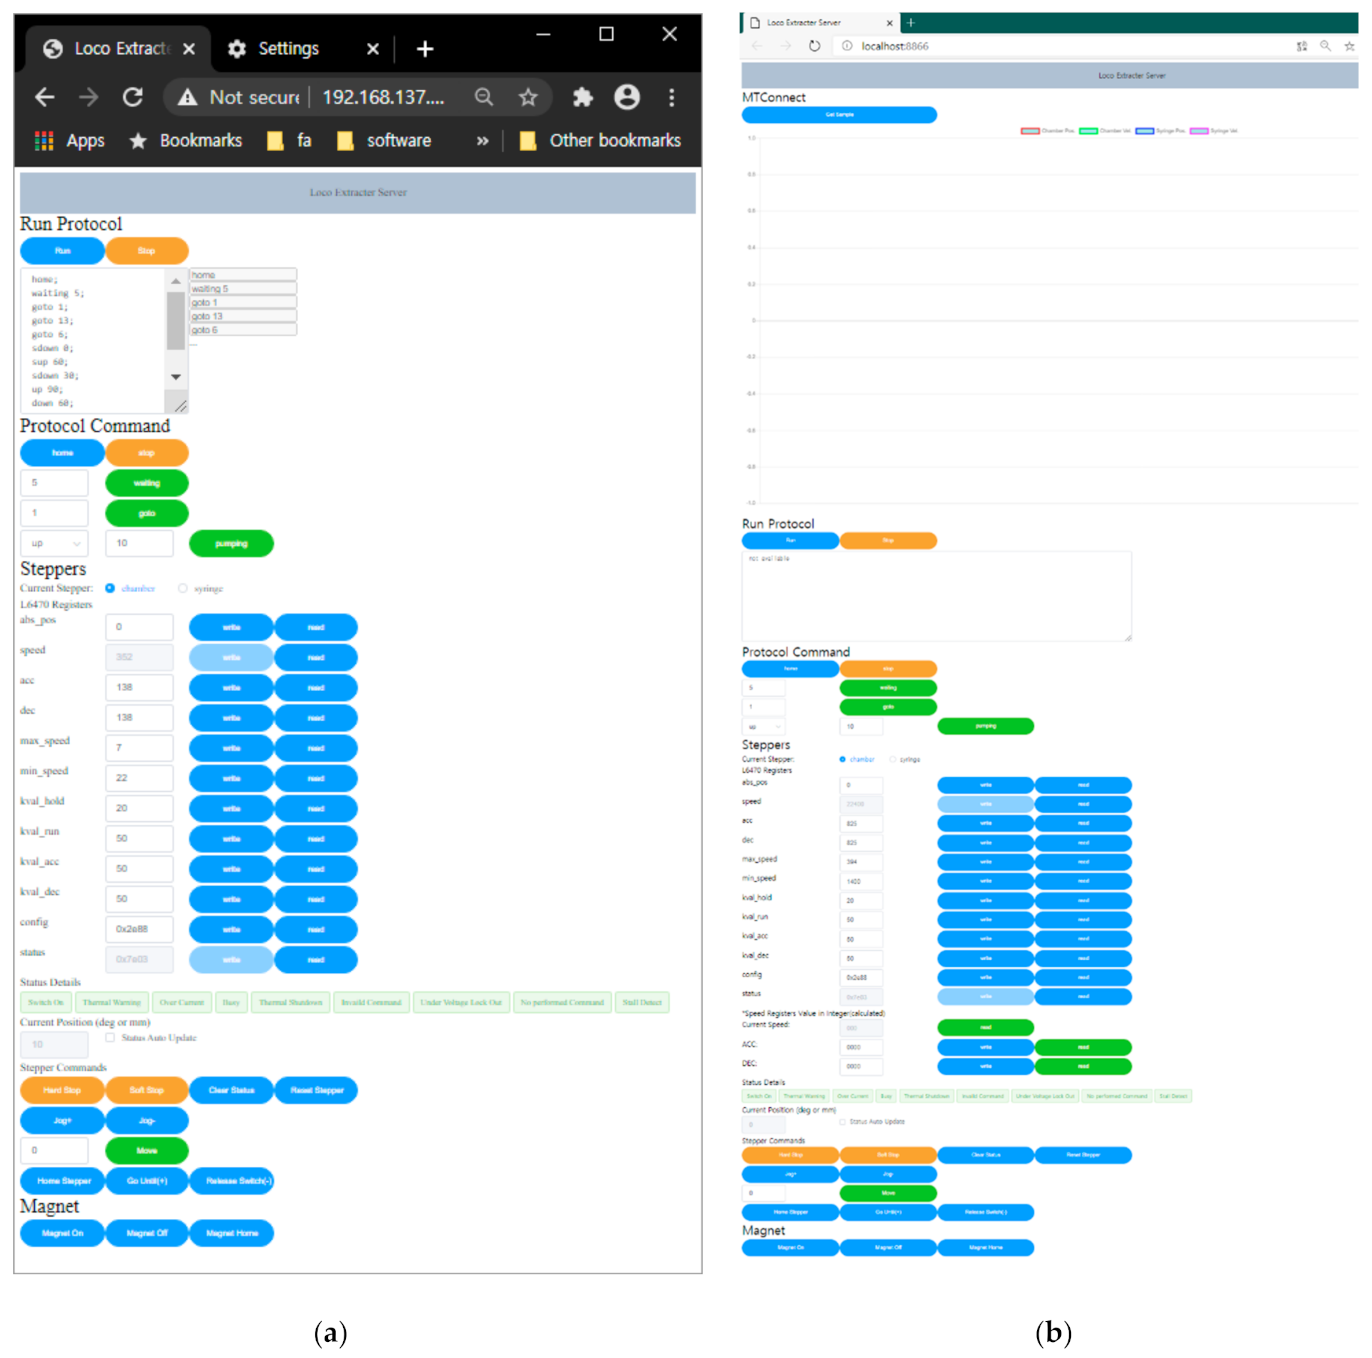Toggle the Chamber Vel. legend swatch on the chart
The height and width of the screenshot is (1358, 1372).
coord(1088,131)
